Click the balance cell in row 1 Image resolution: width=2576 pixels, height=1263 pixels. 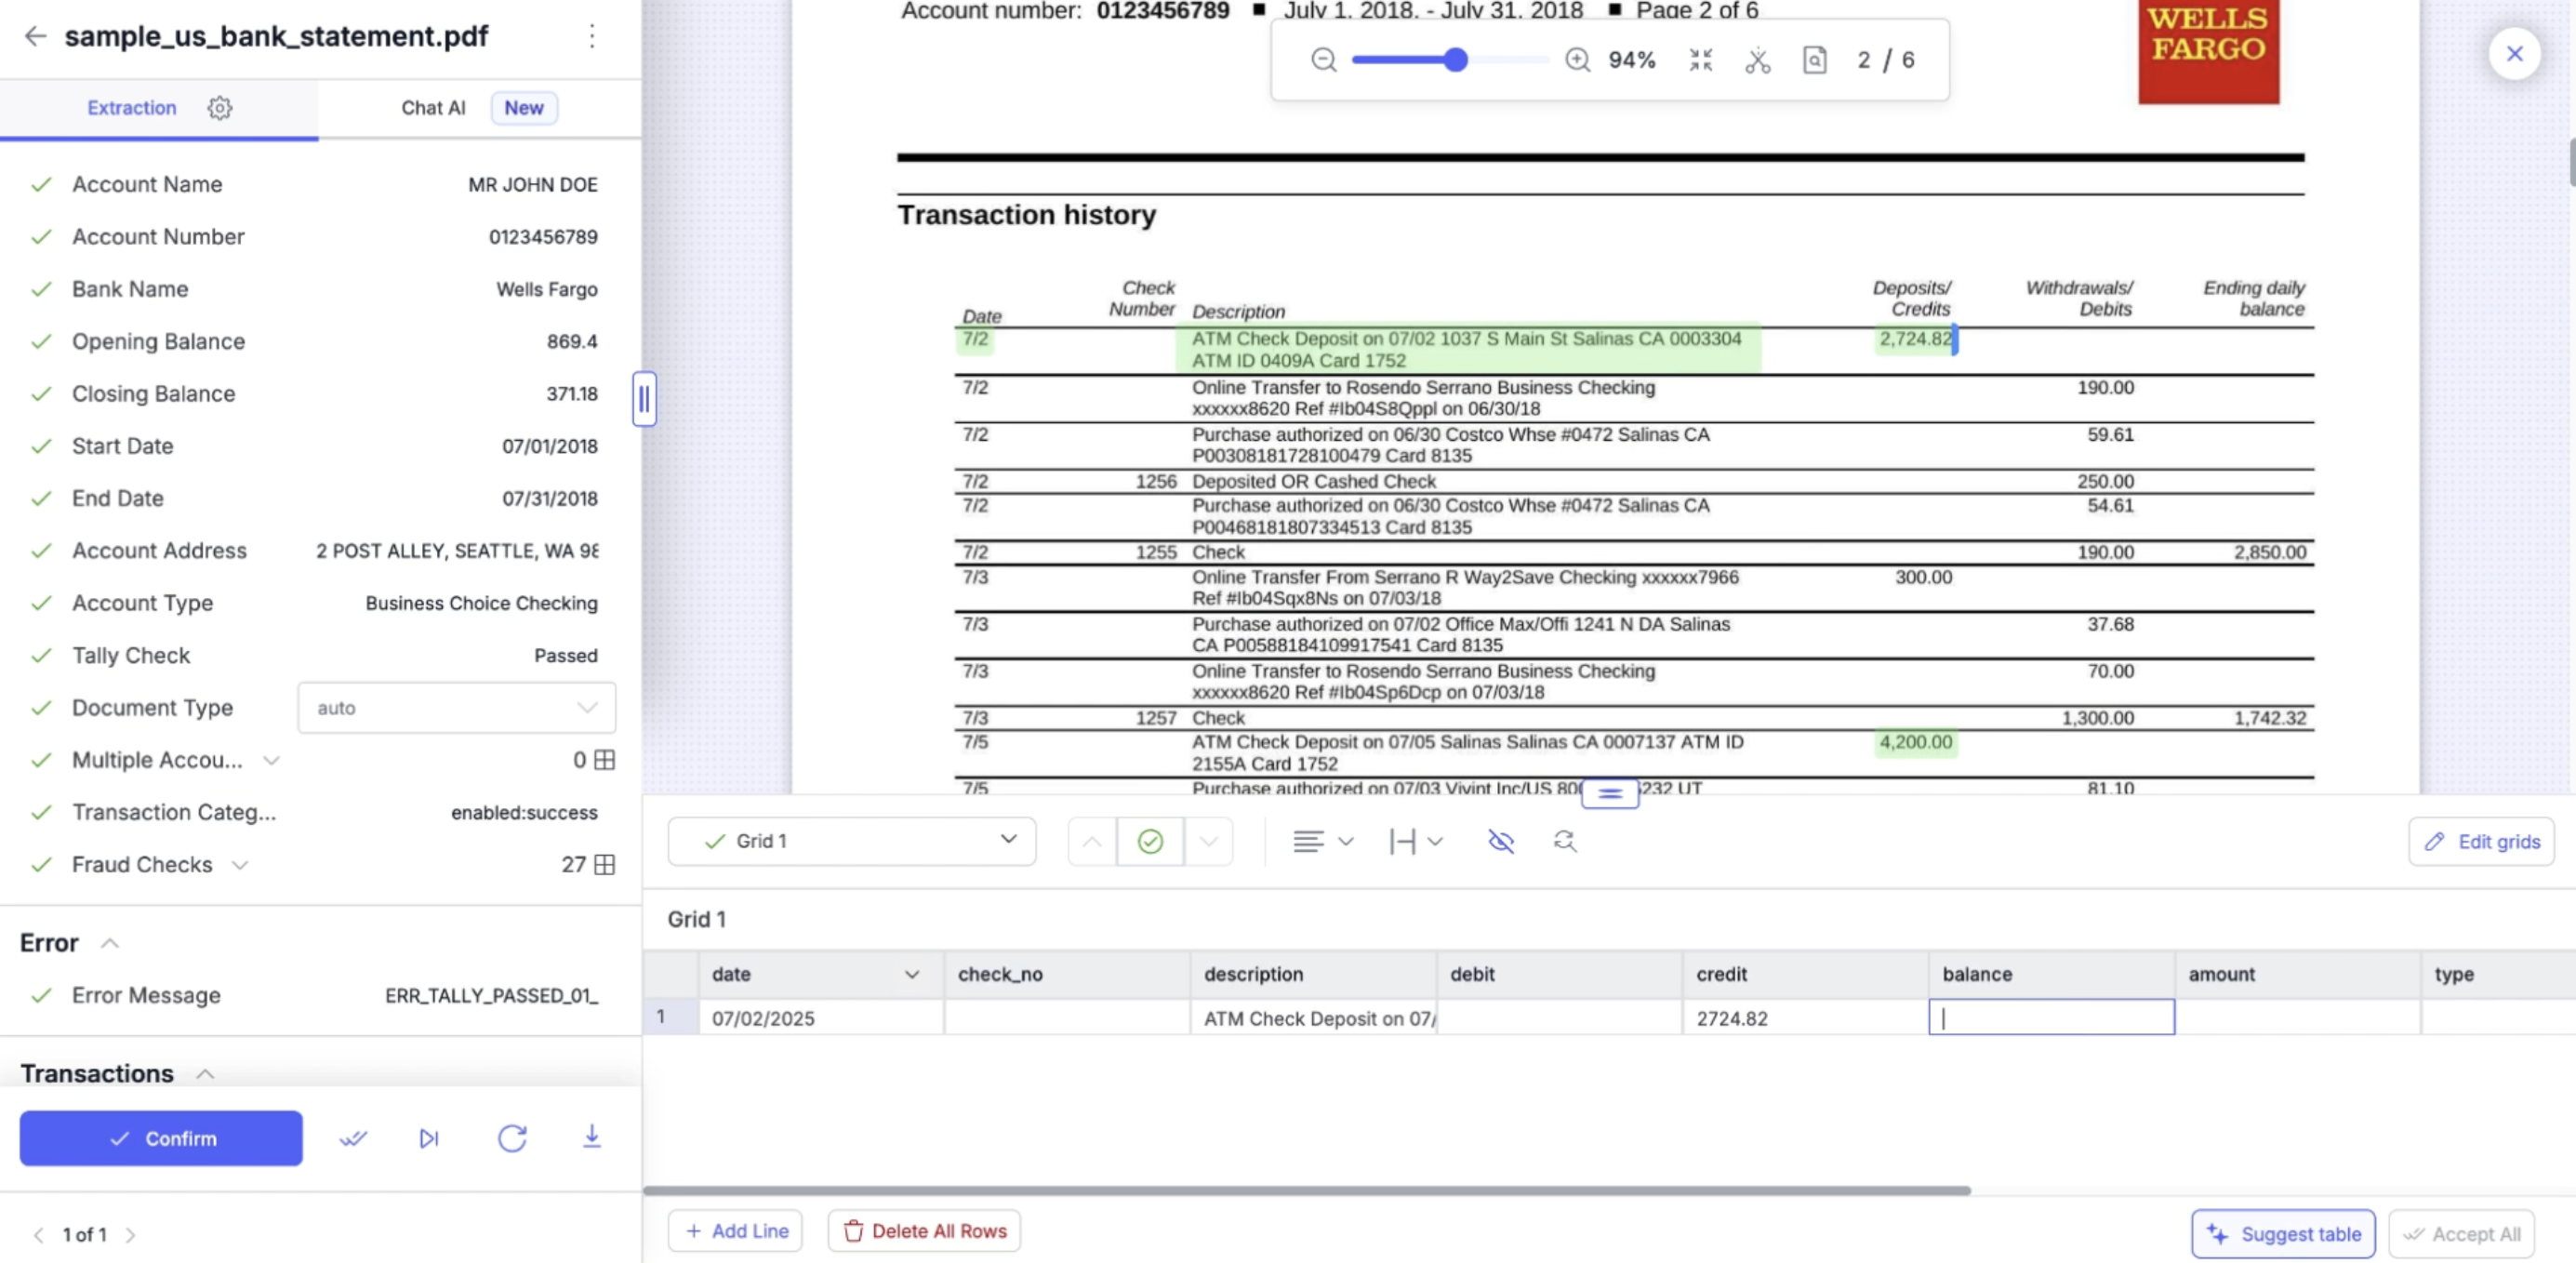click(2051, 1018)
